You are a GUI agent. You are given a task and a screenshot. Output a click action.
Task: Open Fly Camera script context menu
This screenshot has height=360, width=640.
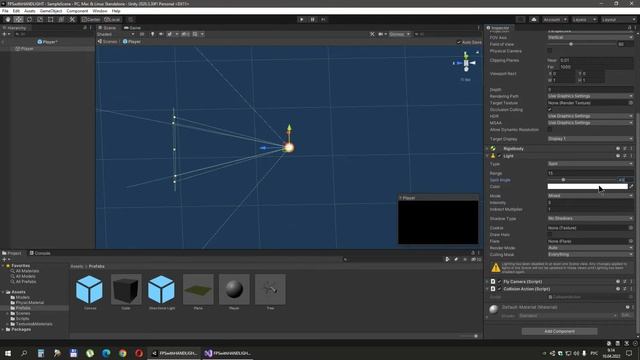[x=631, y=282]
